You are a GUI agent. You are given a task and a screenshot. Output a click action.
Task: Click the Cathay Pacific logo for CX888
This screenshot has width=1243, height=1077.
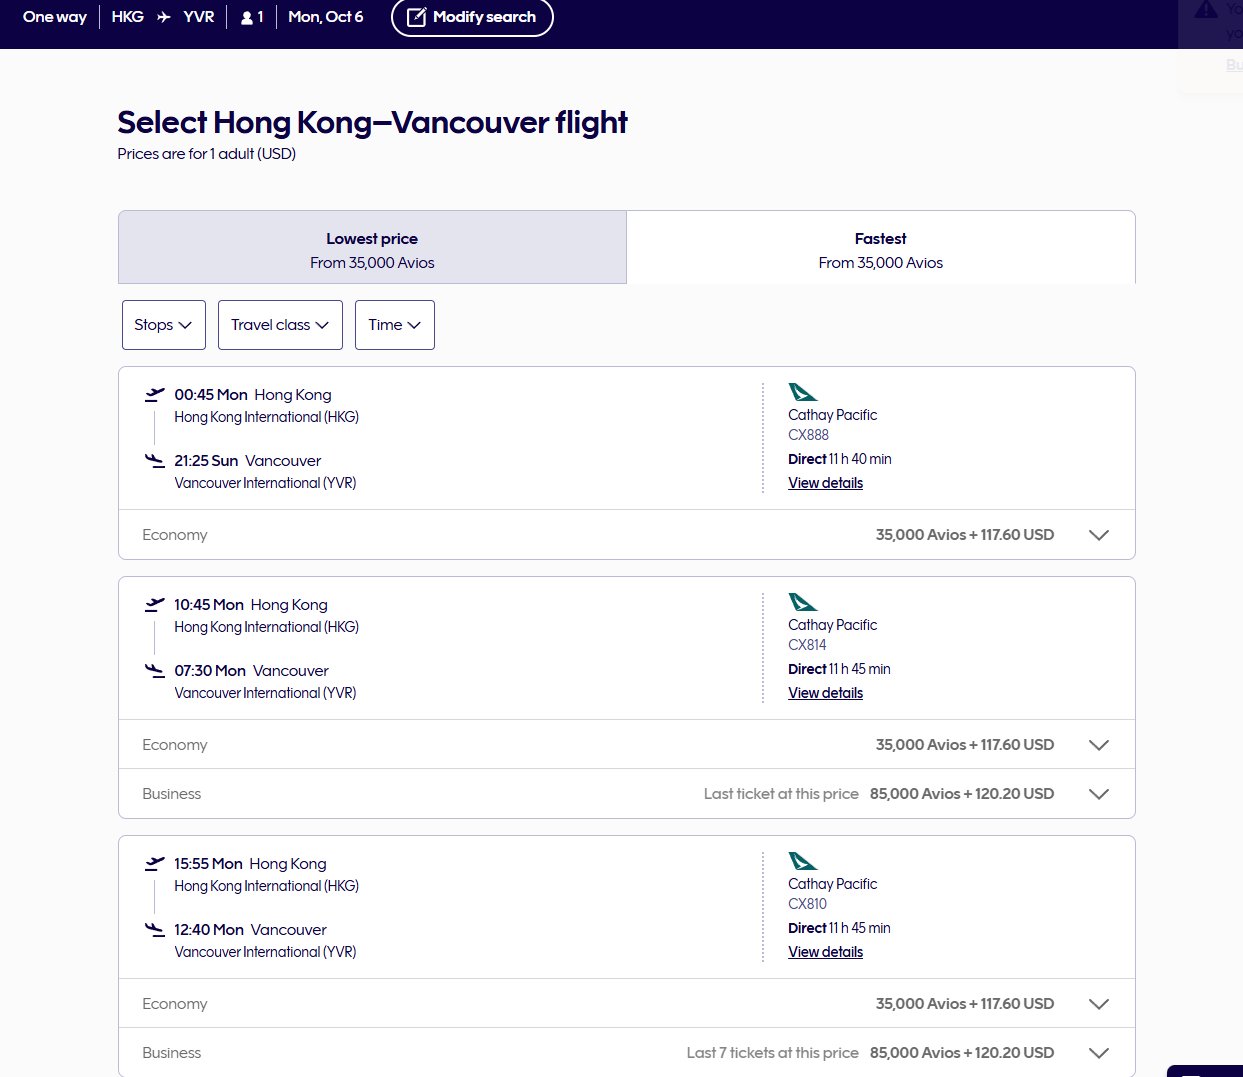(802, 392)
